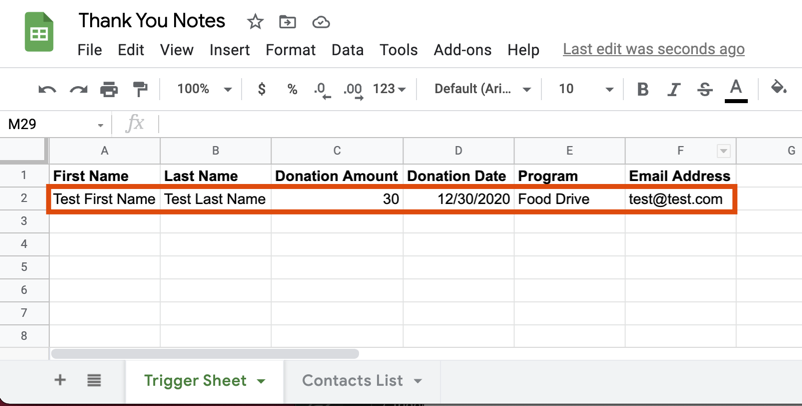Screen dimensions: 802x406
Task: Click the move to folder icon
Action: click(x=287, y=21)
